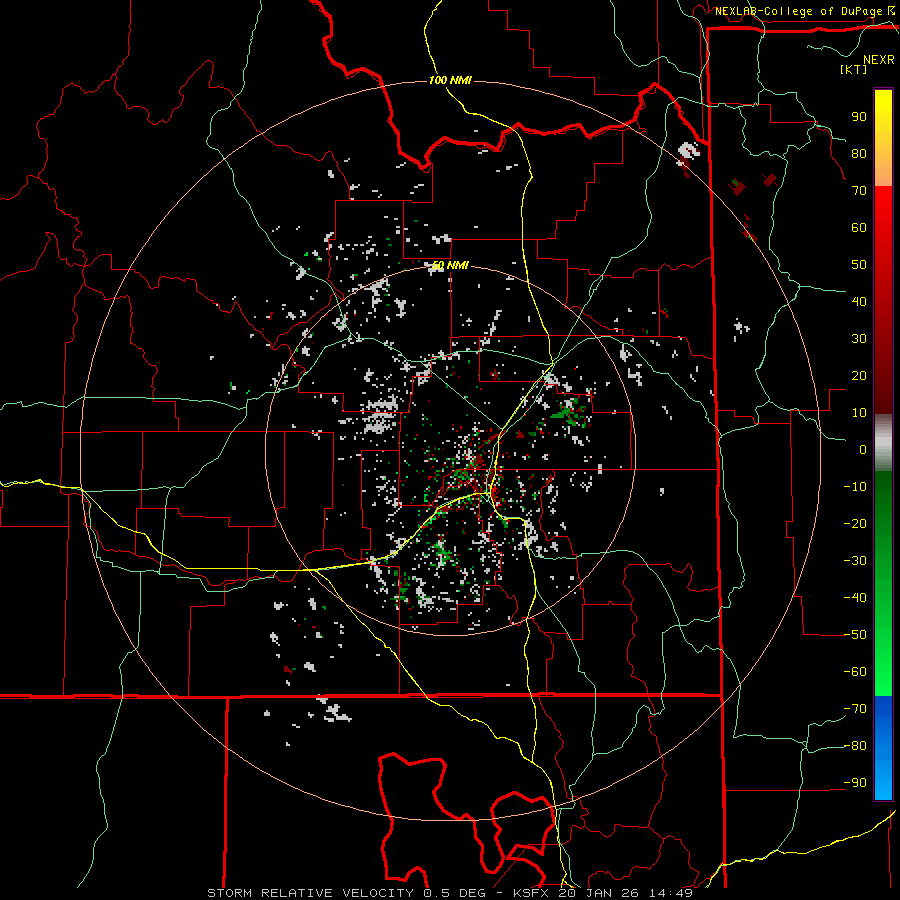Click the 10 value on the velocity scale
Viewport: 900px width, 900px height.
pos(859,413)
